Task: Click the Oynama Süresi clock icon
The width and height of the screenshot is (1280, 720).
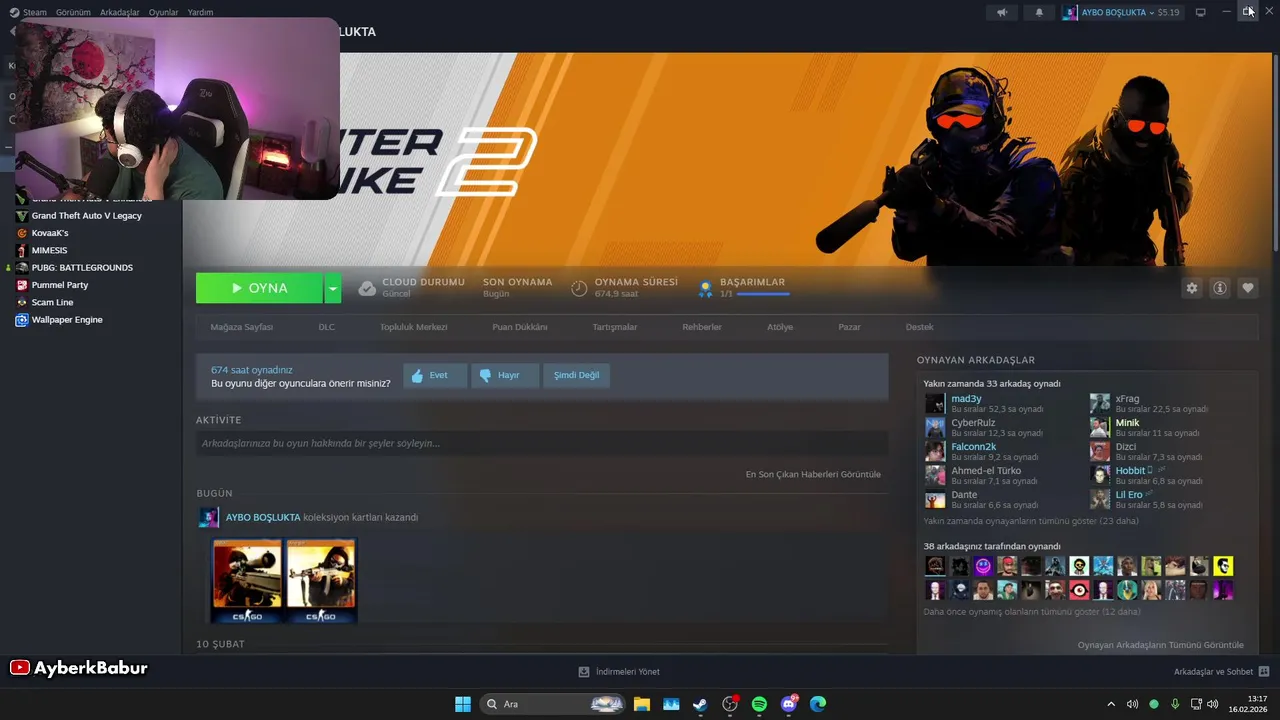Action: pyautogui.click(x=579, y=288)
